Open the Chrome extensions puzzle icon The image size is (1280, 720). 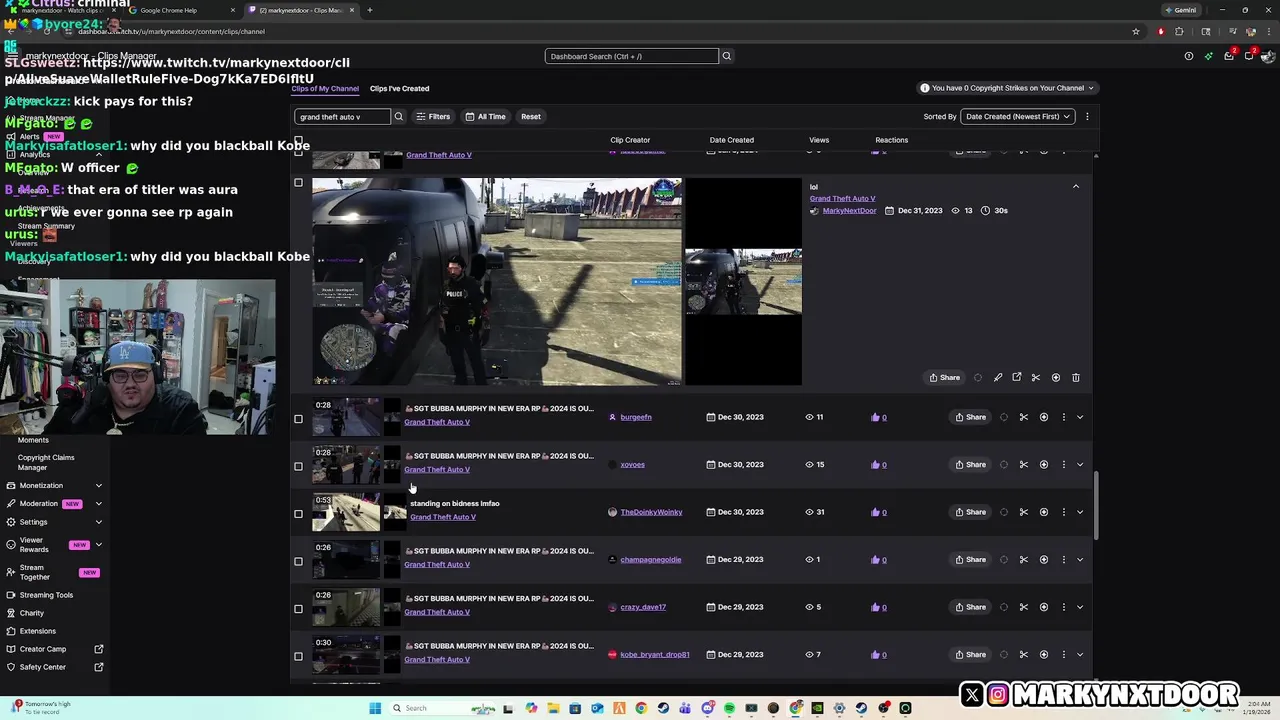(x=1179, y=31)
